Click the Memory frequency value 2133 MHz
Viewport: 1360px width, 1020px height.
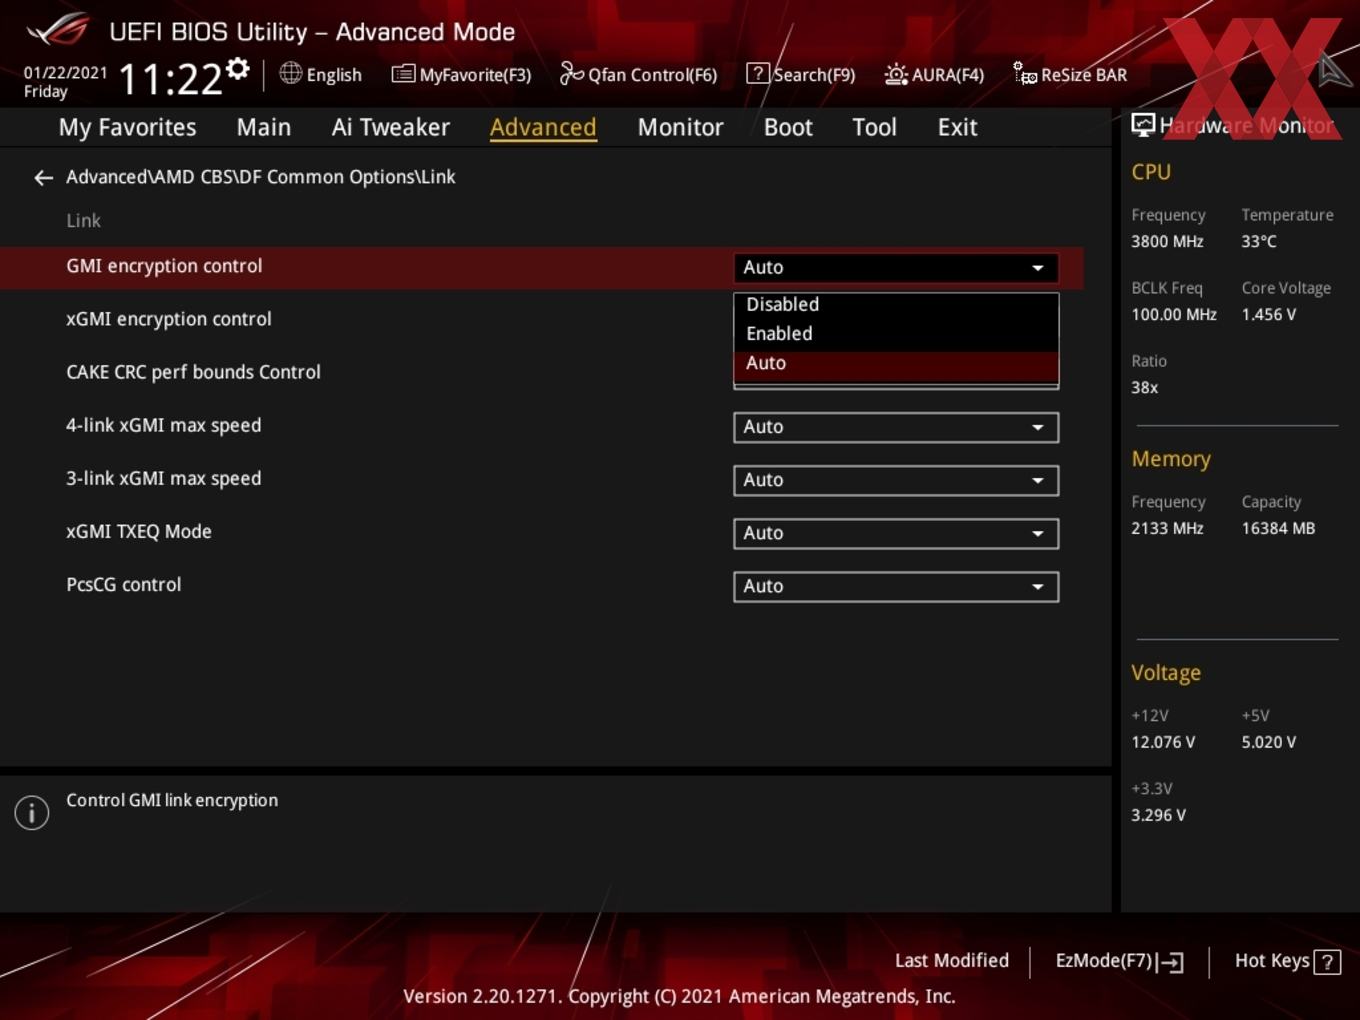[x=1167, y=529]
